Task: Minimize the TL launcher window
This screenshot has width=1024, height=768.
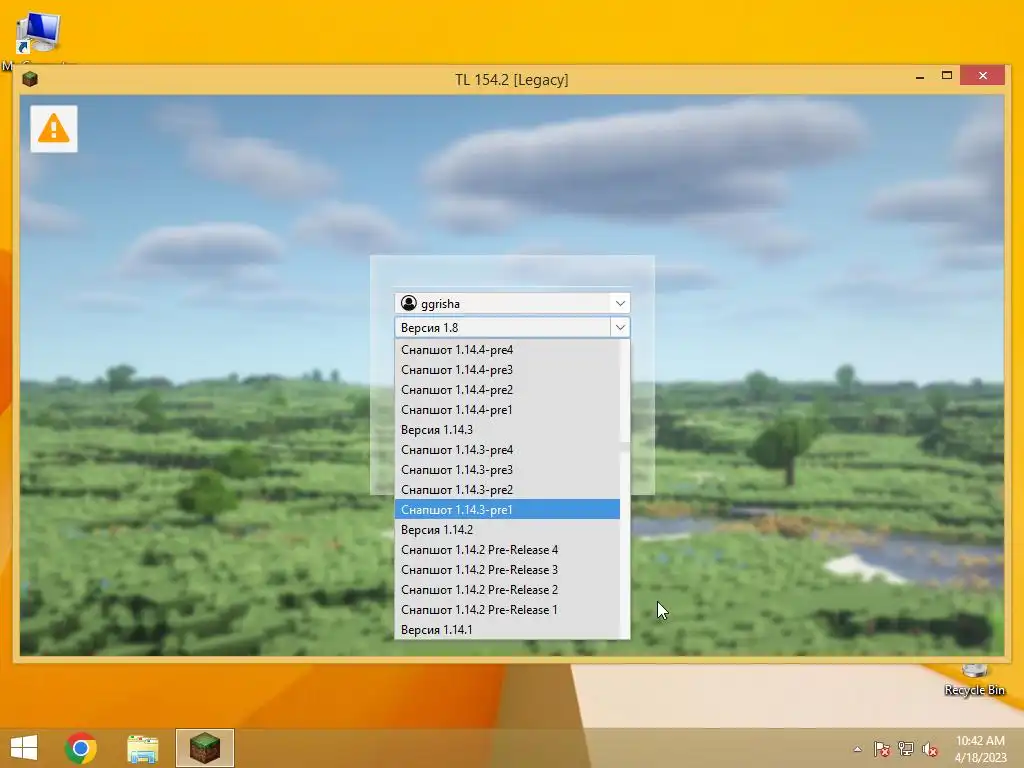Action: pyautogui.click(x=920, y=76)
